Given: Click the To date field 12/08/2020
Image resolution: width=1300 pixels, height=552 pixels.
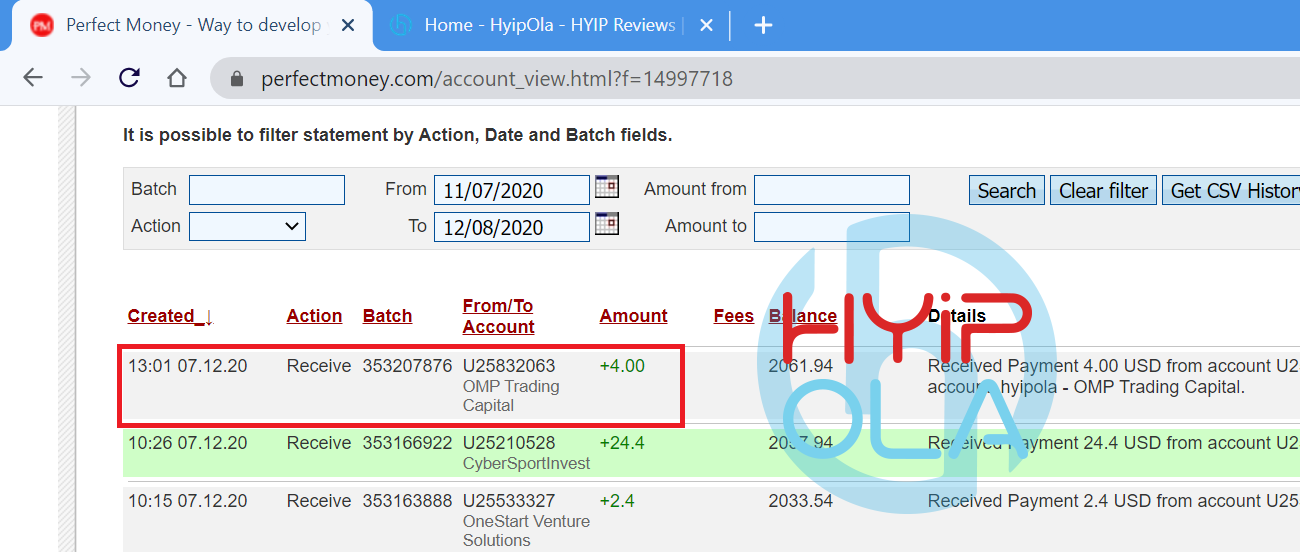Looking at the screenshot, I should pyautogui.click(x=512, y=227).
